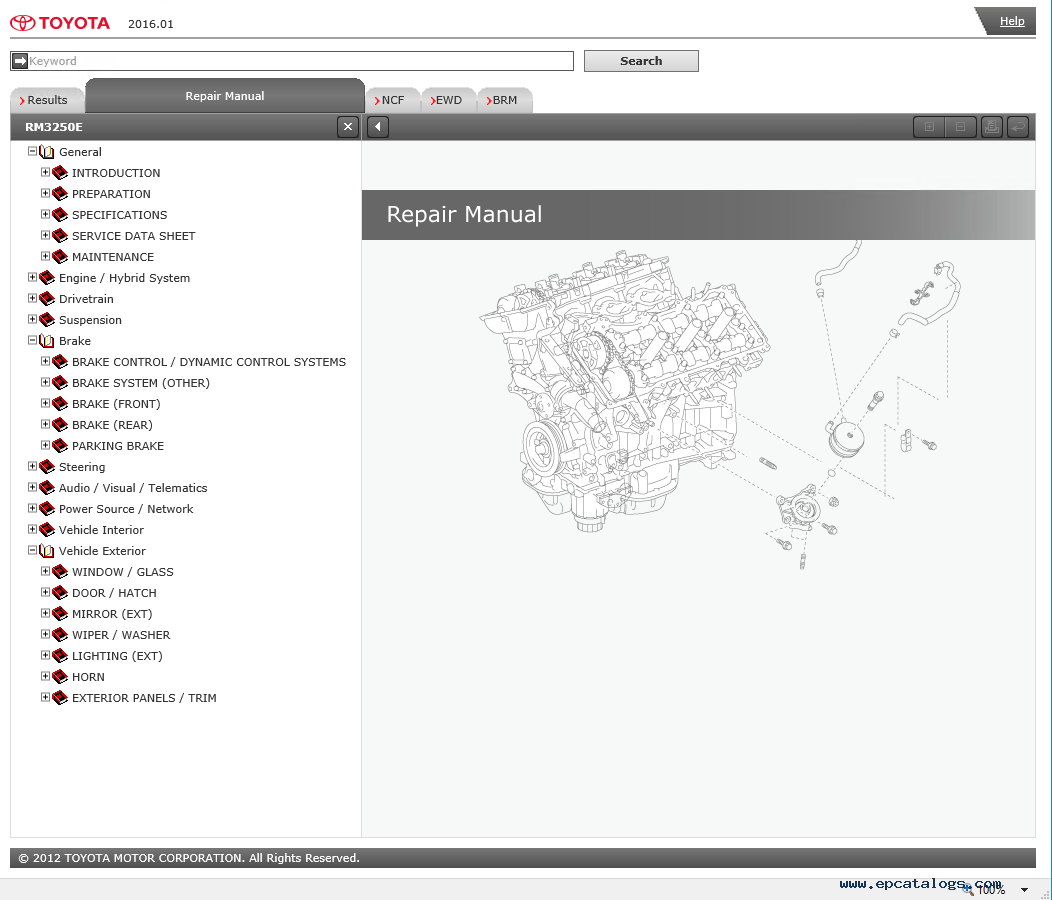Expand the BRAKE (FRONT) node
Screen dimensions: 1052x900
pyautogui.click(x=45, y=403)
